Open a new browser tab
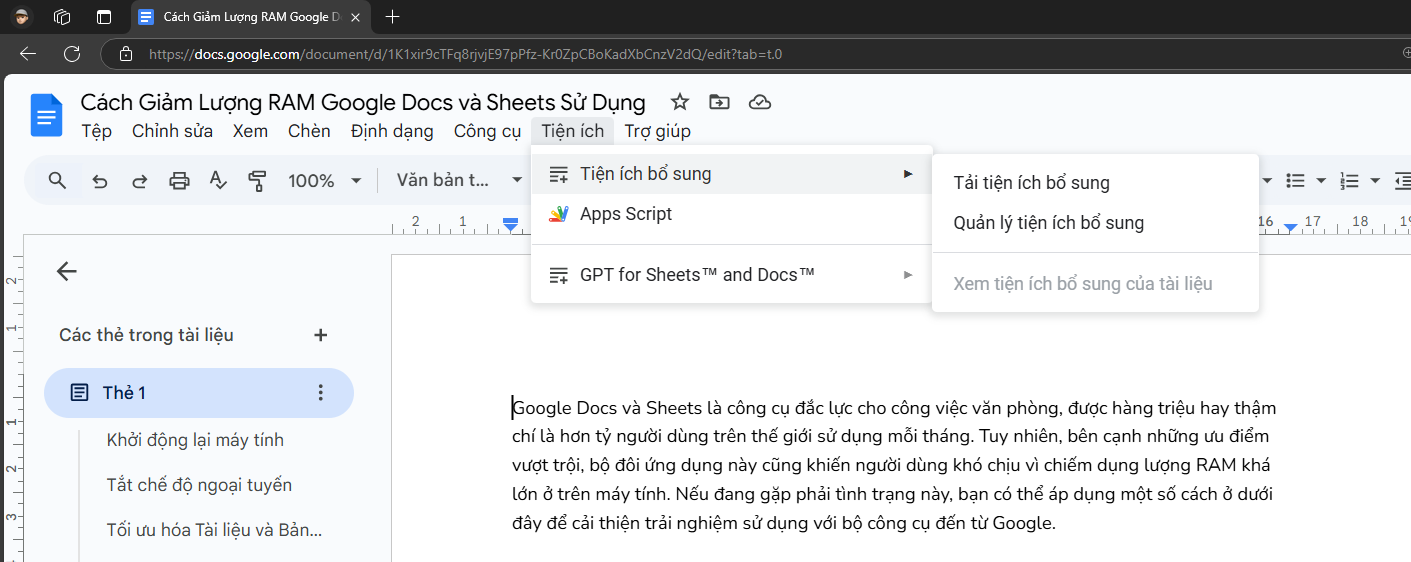The image size is (1411, 562). pyautogui.click(x=393, y=17)
